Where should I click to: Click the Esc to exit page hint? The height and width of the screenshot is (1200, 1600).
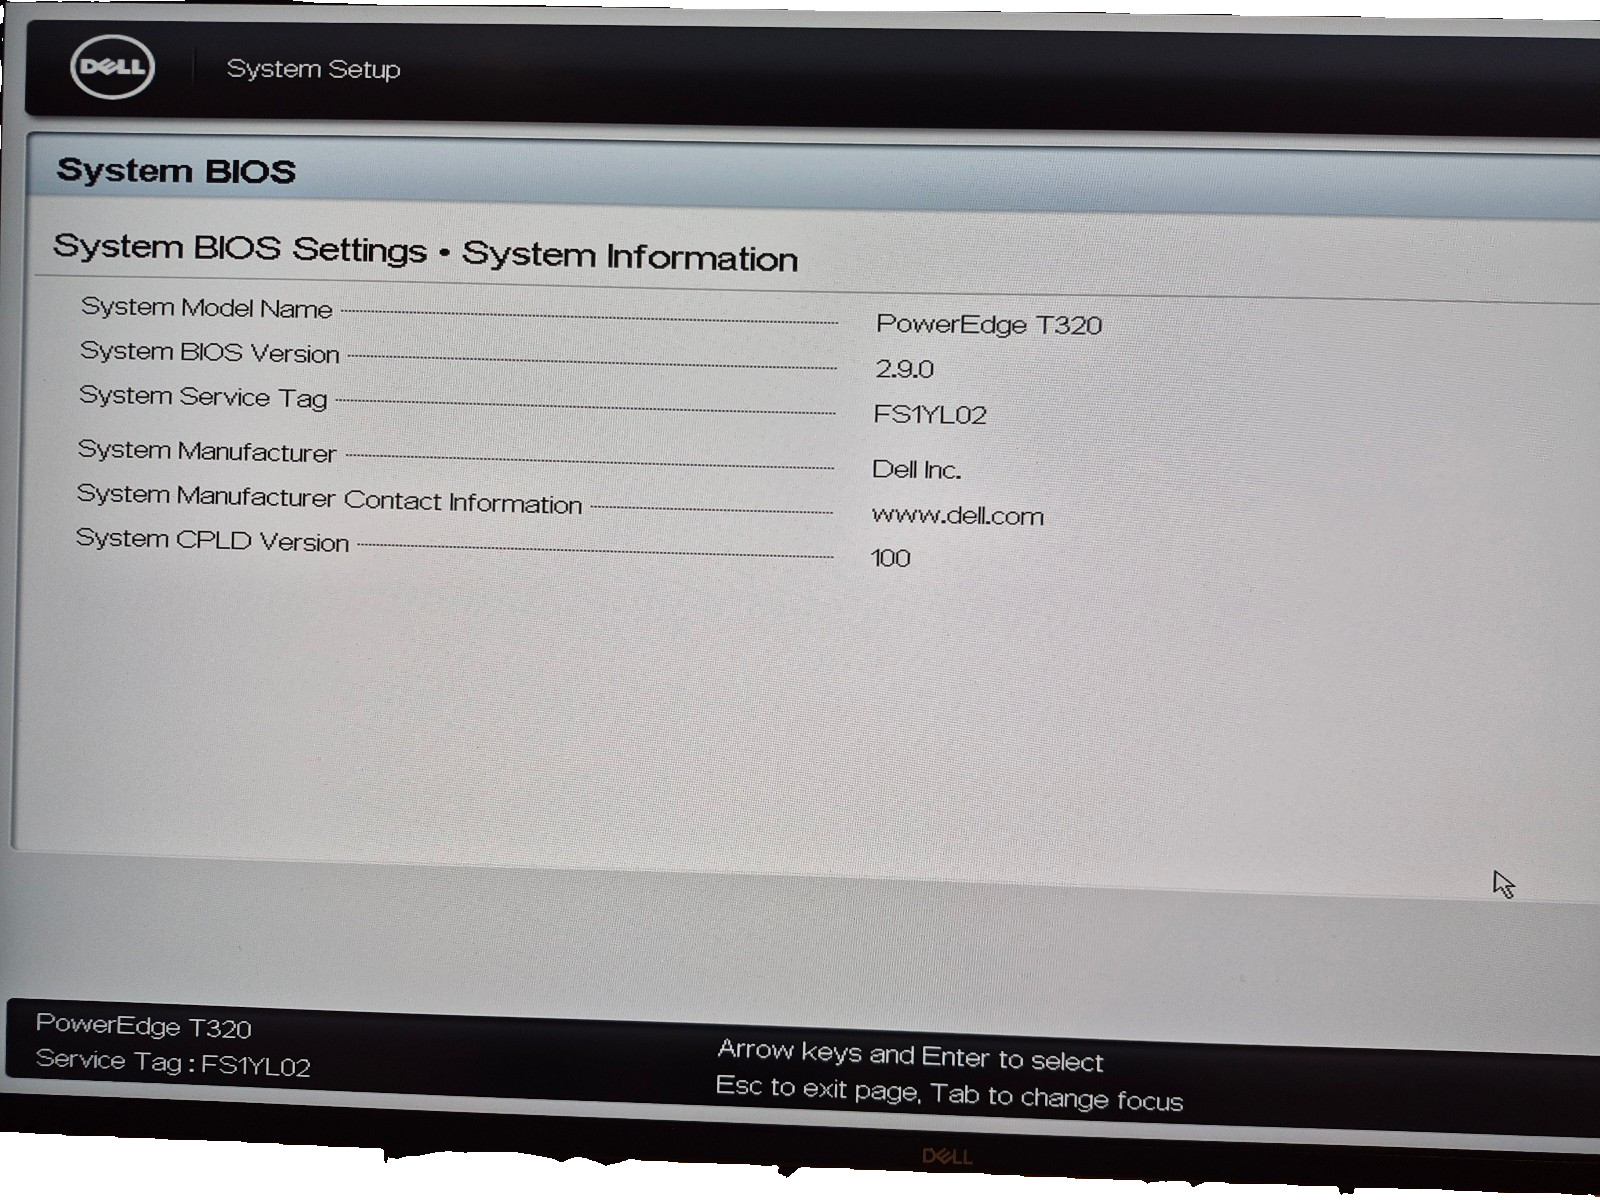click(949, 1093)
